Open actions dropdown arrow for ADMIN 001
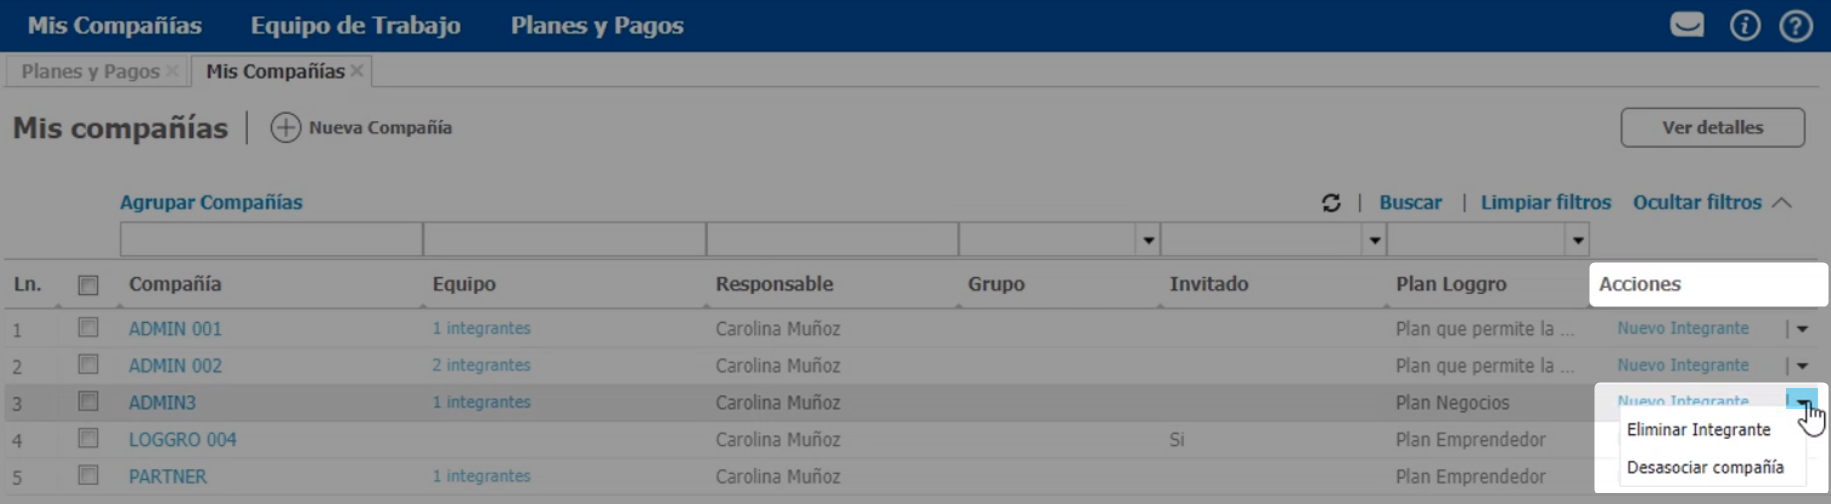Image resolution: width=1831 pixels, height=504 pixels. pyautogui.click(x=1802, y=329)
